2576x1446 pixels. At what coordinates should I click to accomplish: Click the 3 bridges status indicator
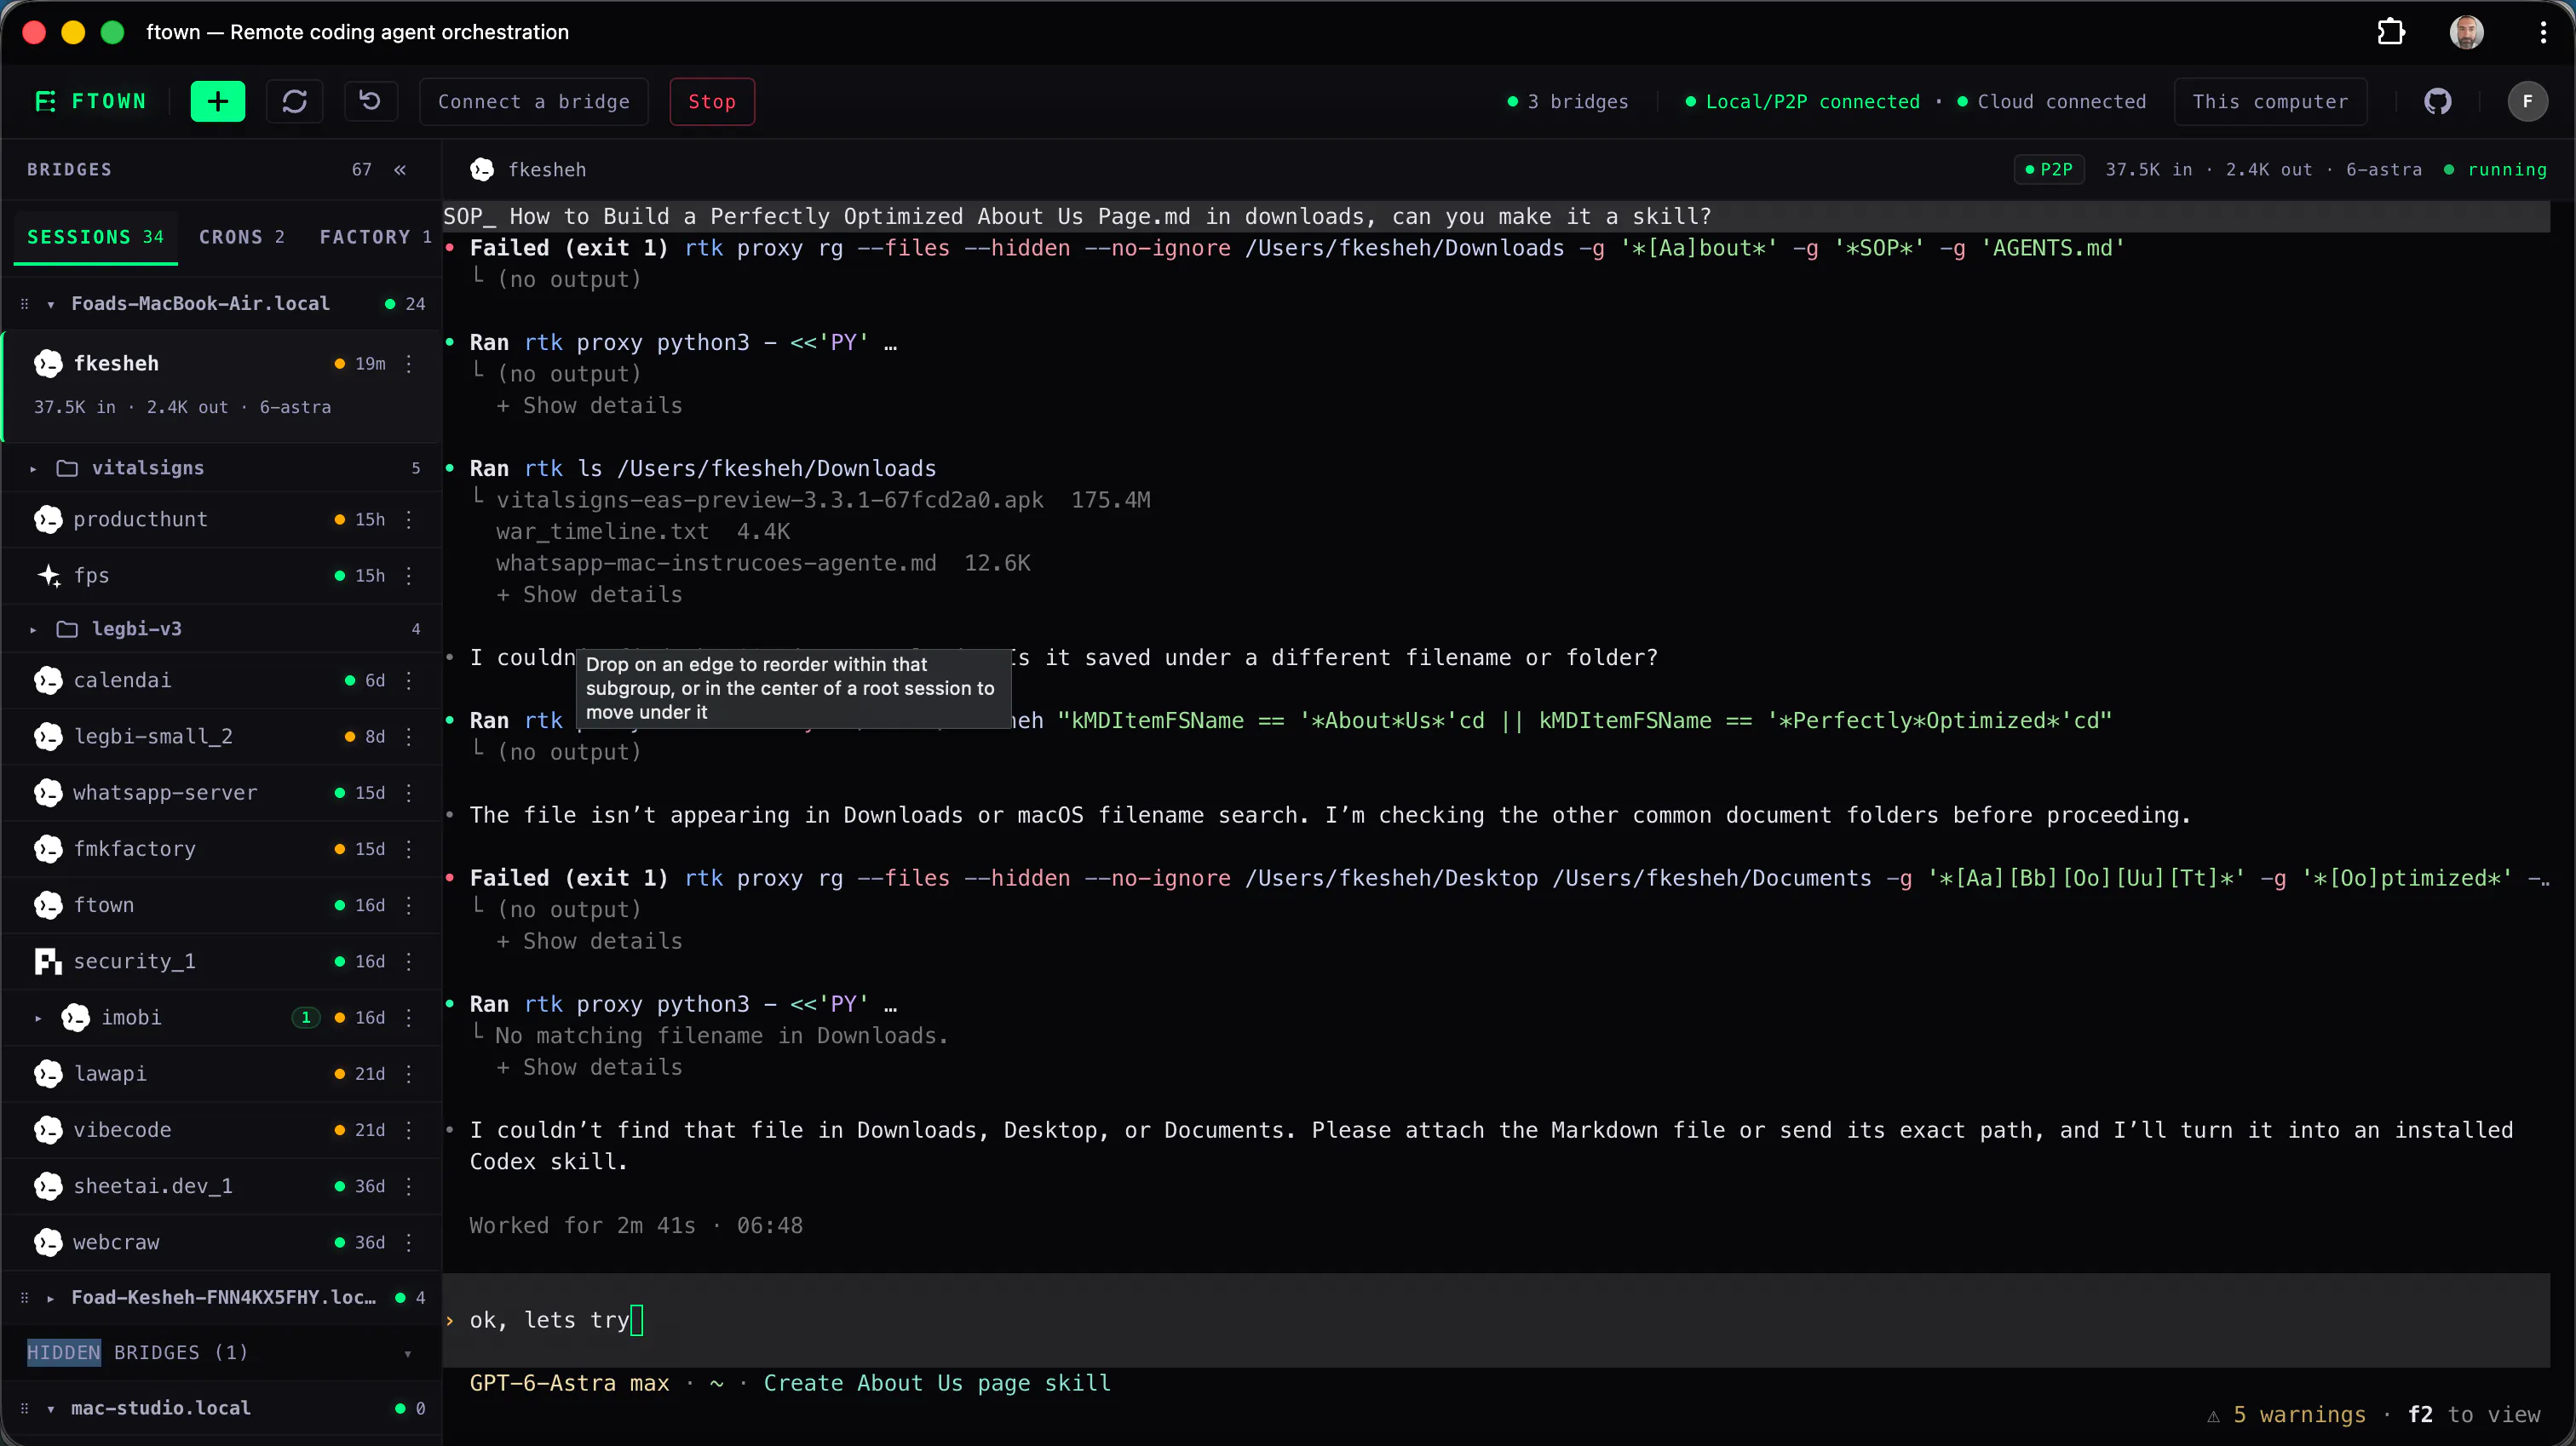(x=1567, y=102)
